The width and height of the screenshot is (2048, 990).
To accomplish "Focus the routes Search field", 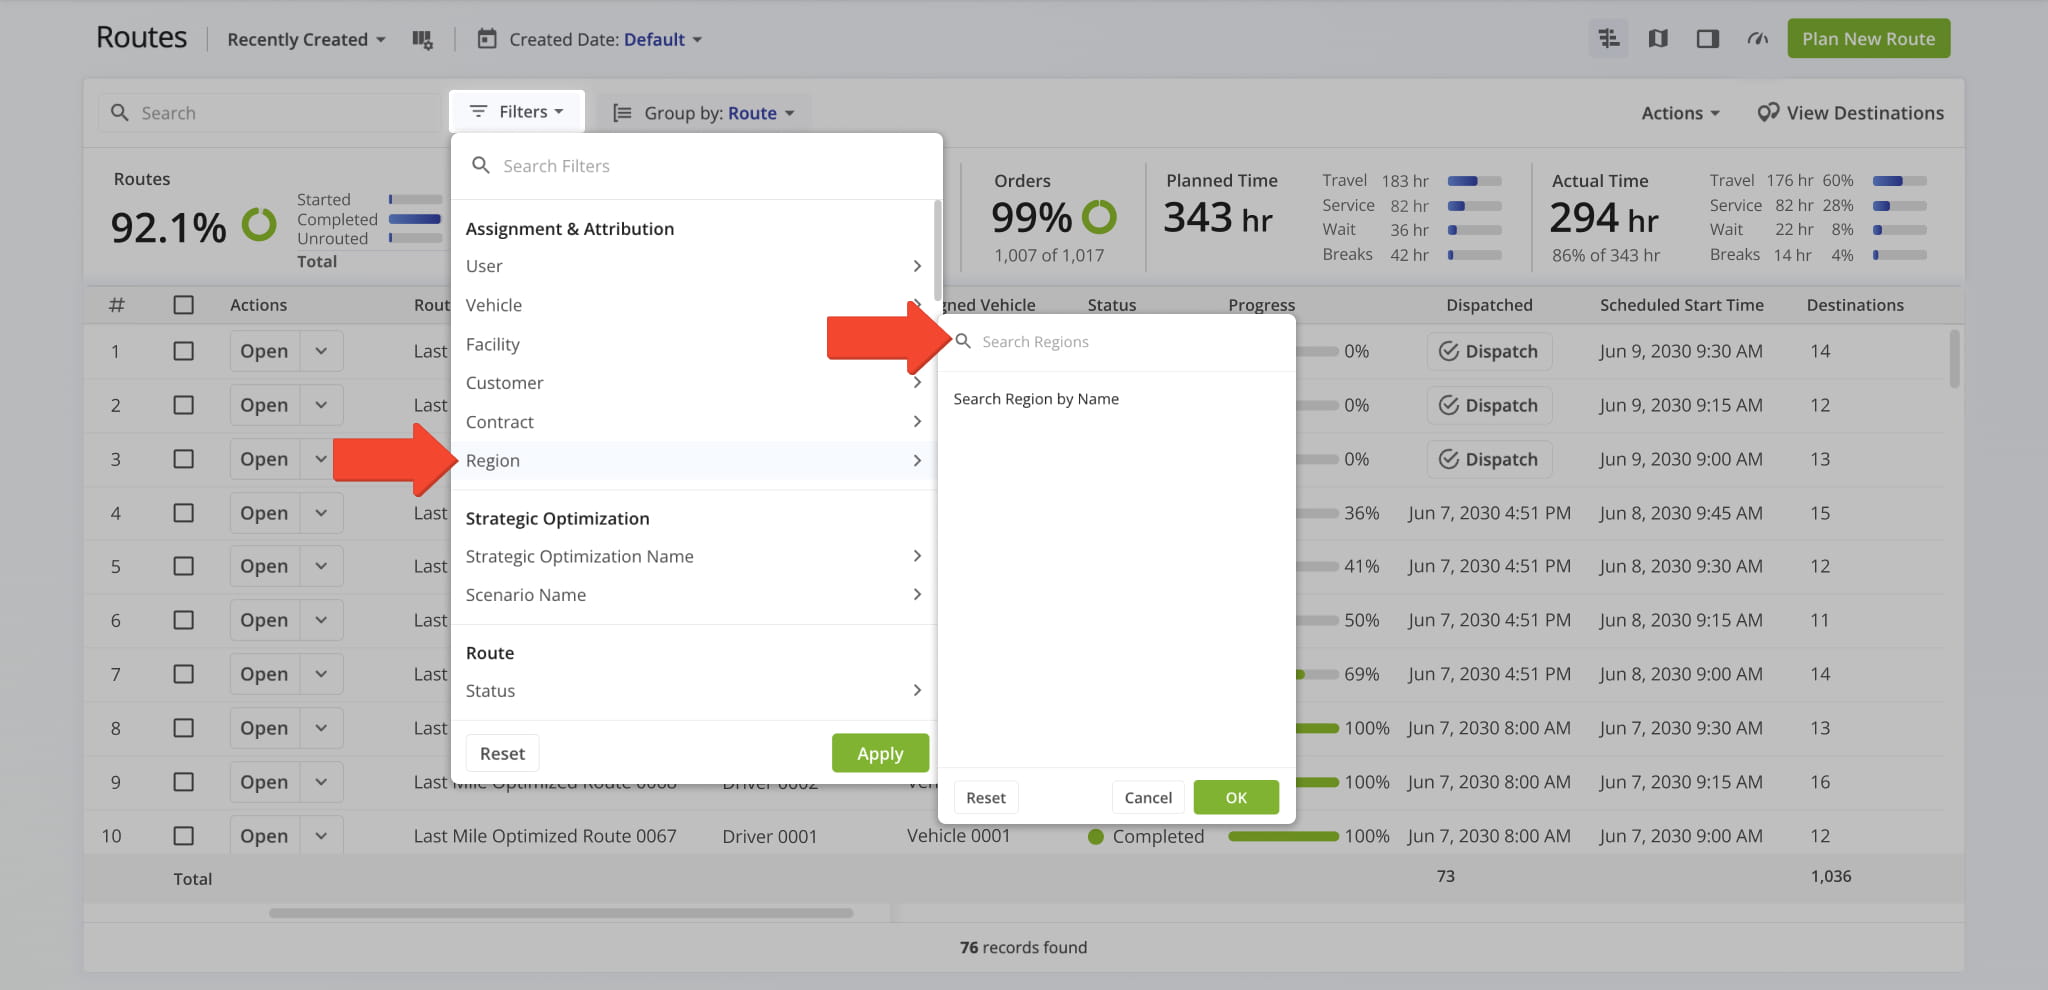I will click(270, 113).
